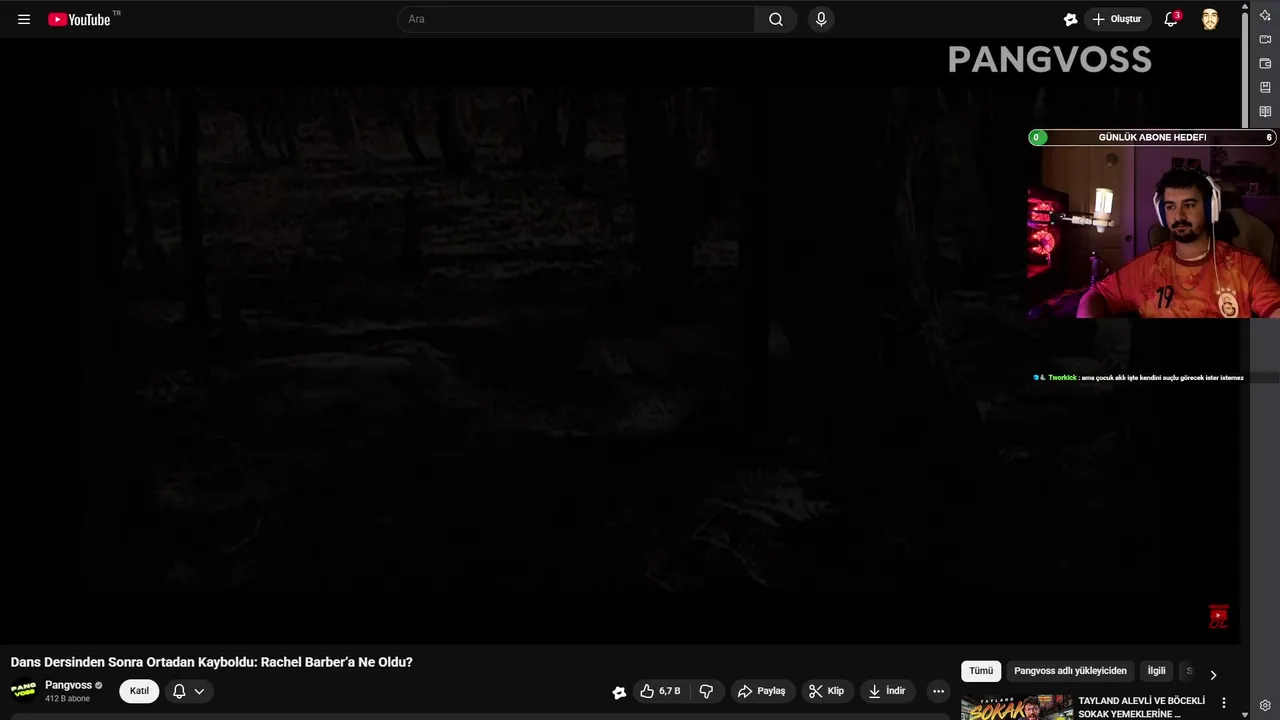Start voice search with the microphone
Image resolution: width=1280 pixels, height=720 pixels.
click(821, 19)
